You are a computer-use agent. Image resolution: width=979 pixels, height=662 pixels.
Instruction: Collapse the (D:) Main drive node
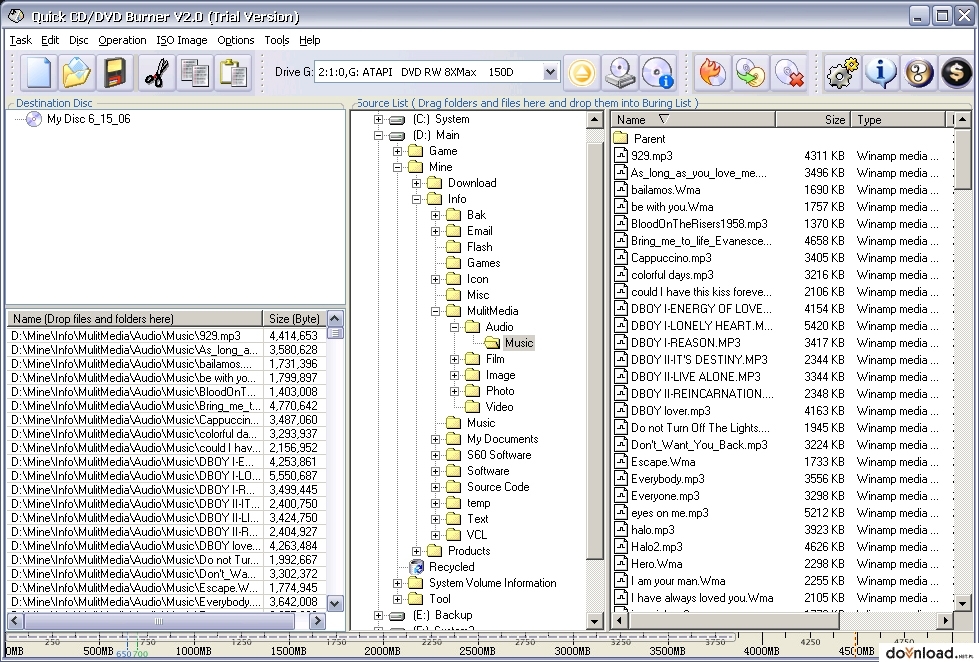[x=378, y=135]
